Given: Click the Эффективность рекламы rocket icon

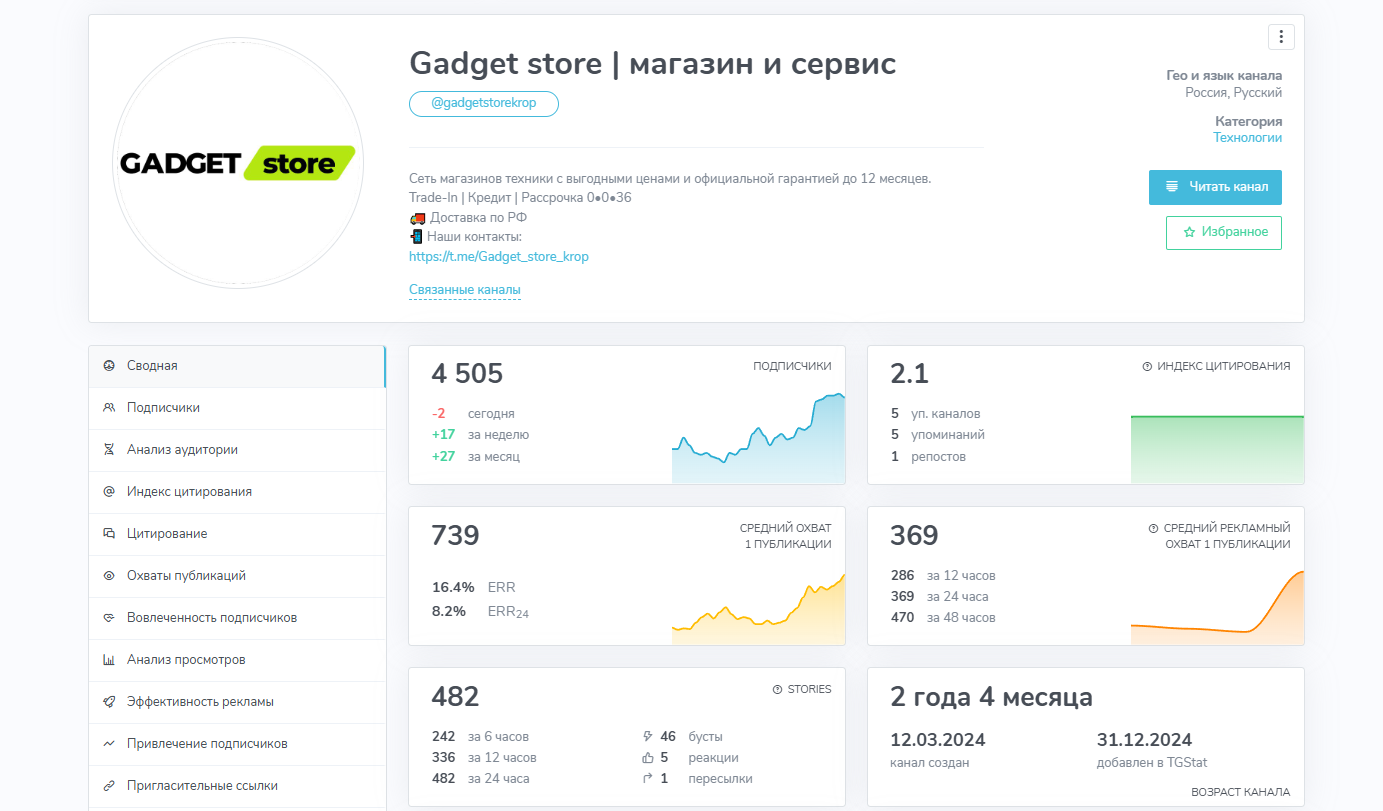Looking at the screenshot, I should click(x=109, y=702).
